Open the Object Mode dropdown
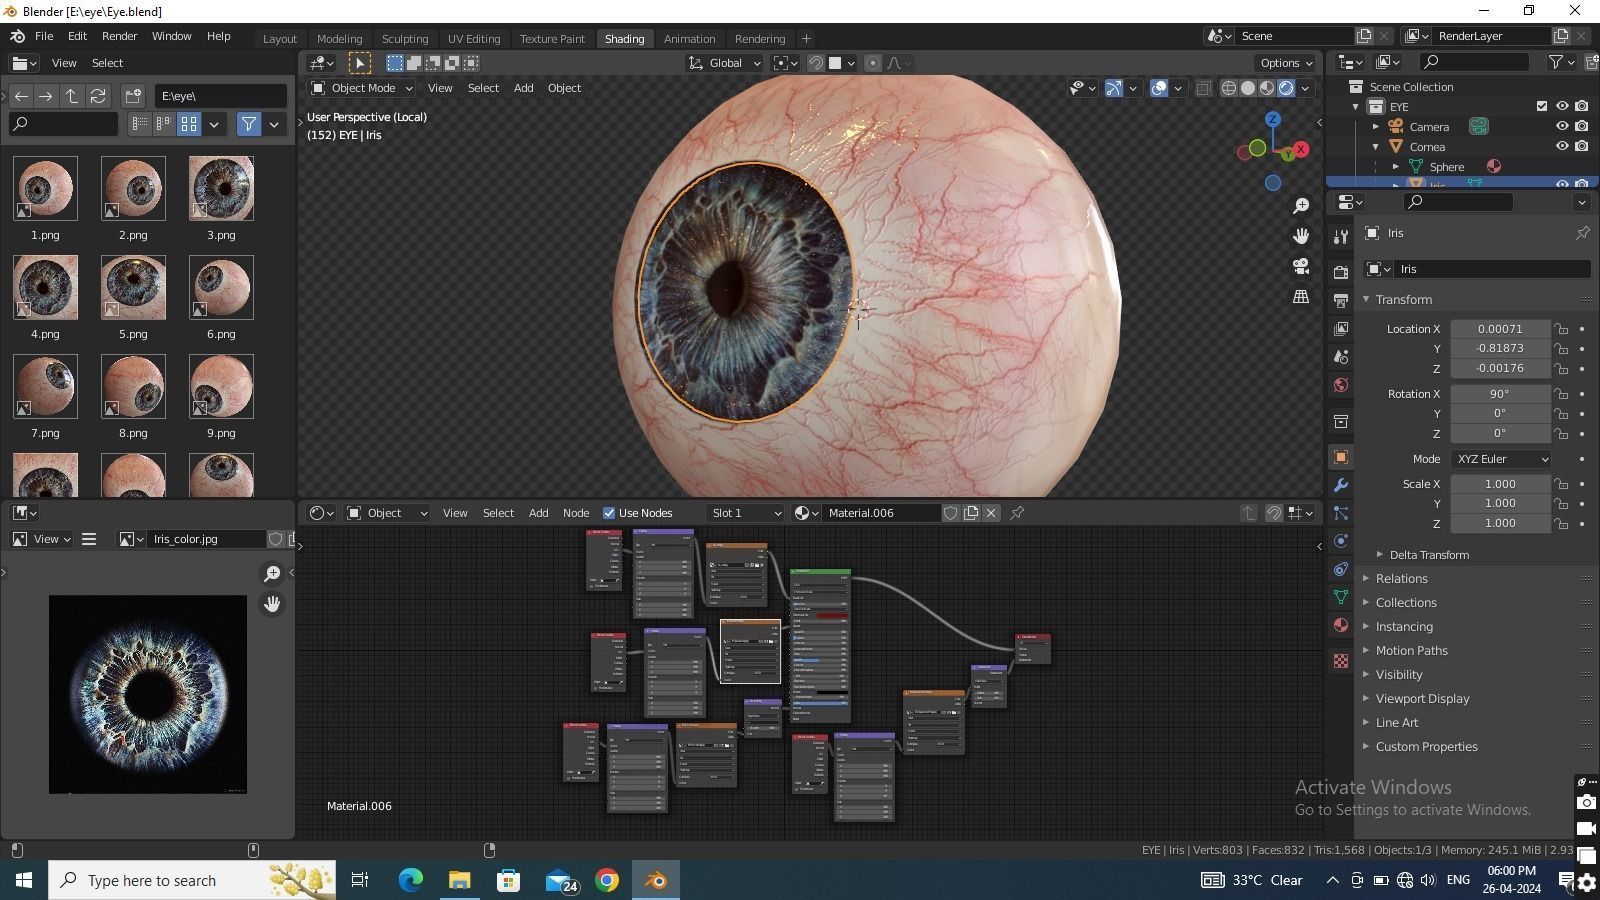 361,88
